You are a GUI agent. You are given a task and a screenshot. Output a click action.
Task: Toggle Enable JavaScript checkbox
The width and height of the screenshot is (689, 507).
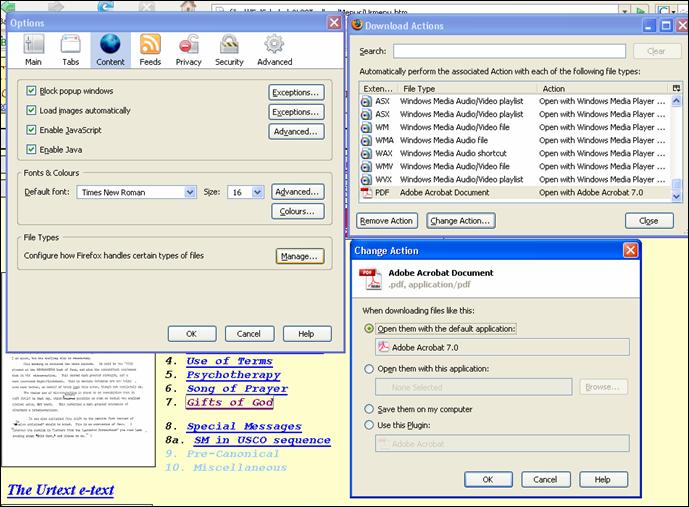(32, 130)
